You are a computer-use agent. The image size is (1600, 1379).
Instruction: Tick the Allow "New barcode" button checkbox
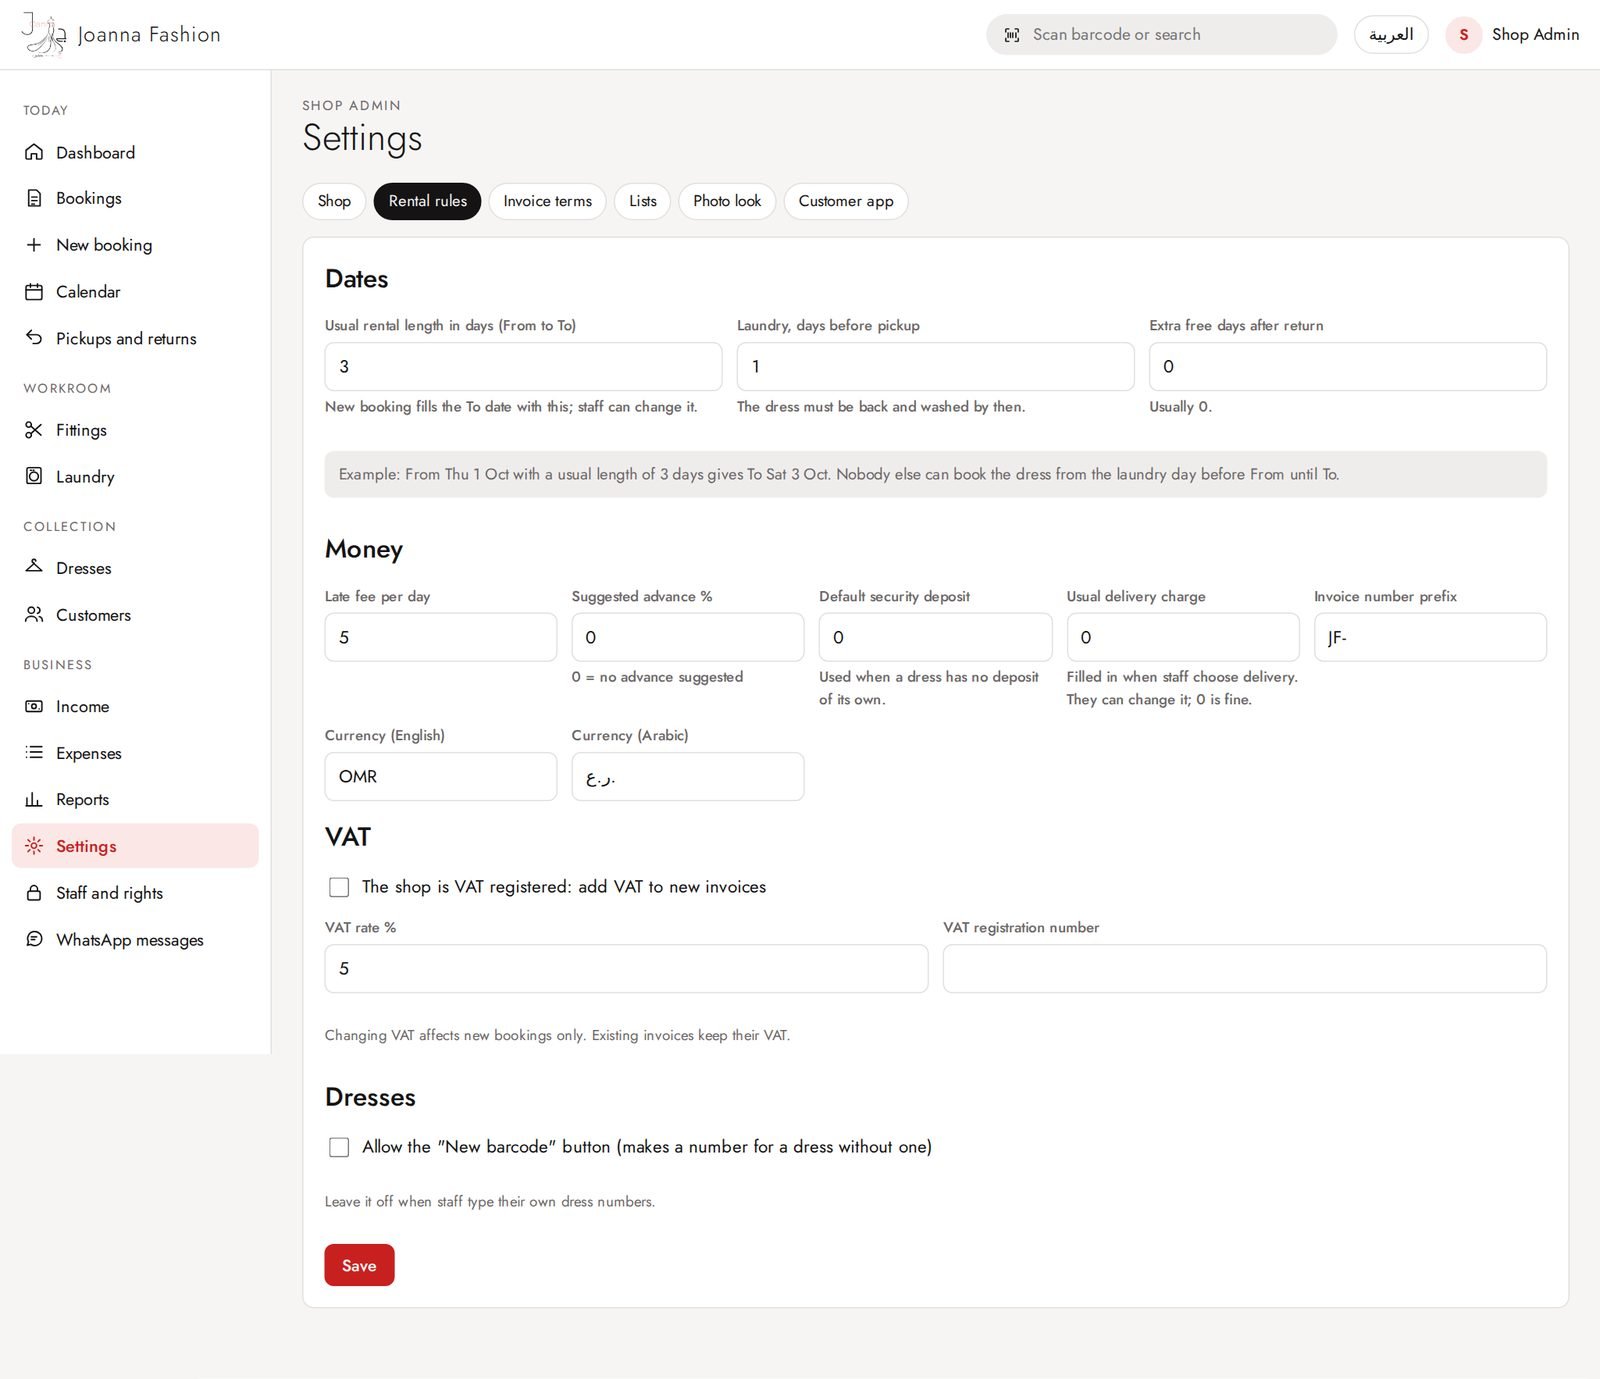tap(339, 1147)
